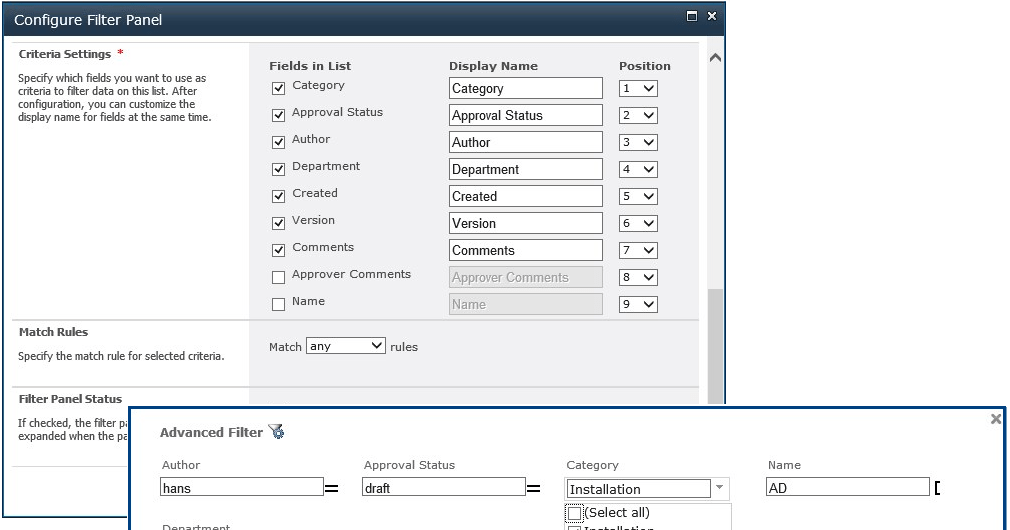
Task: Close the Configure Filter Panel dialog
Action: click(x=712, y=16)
